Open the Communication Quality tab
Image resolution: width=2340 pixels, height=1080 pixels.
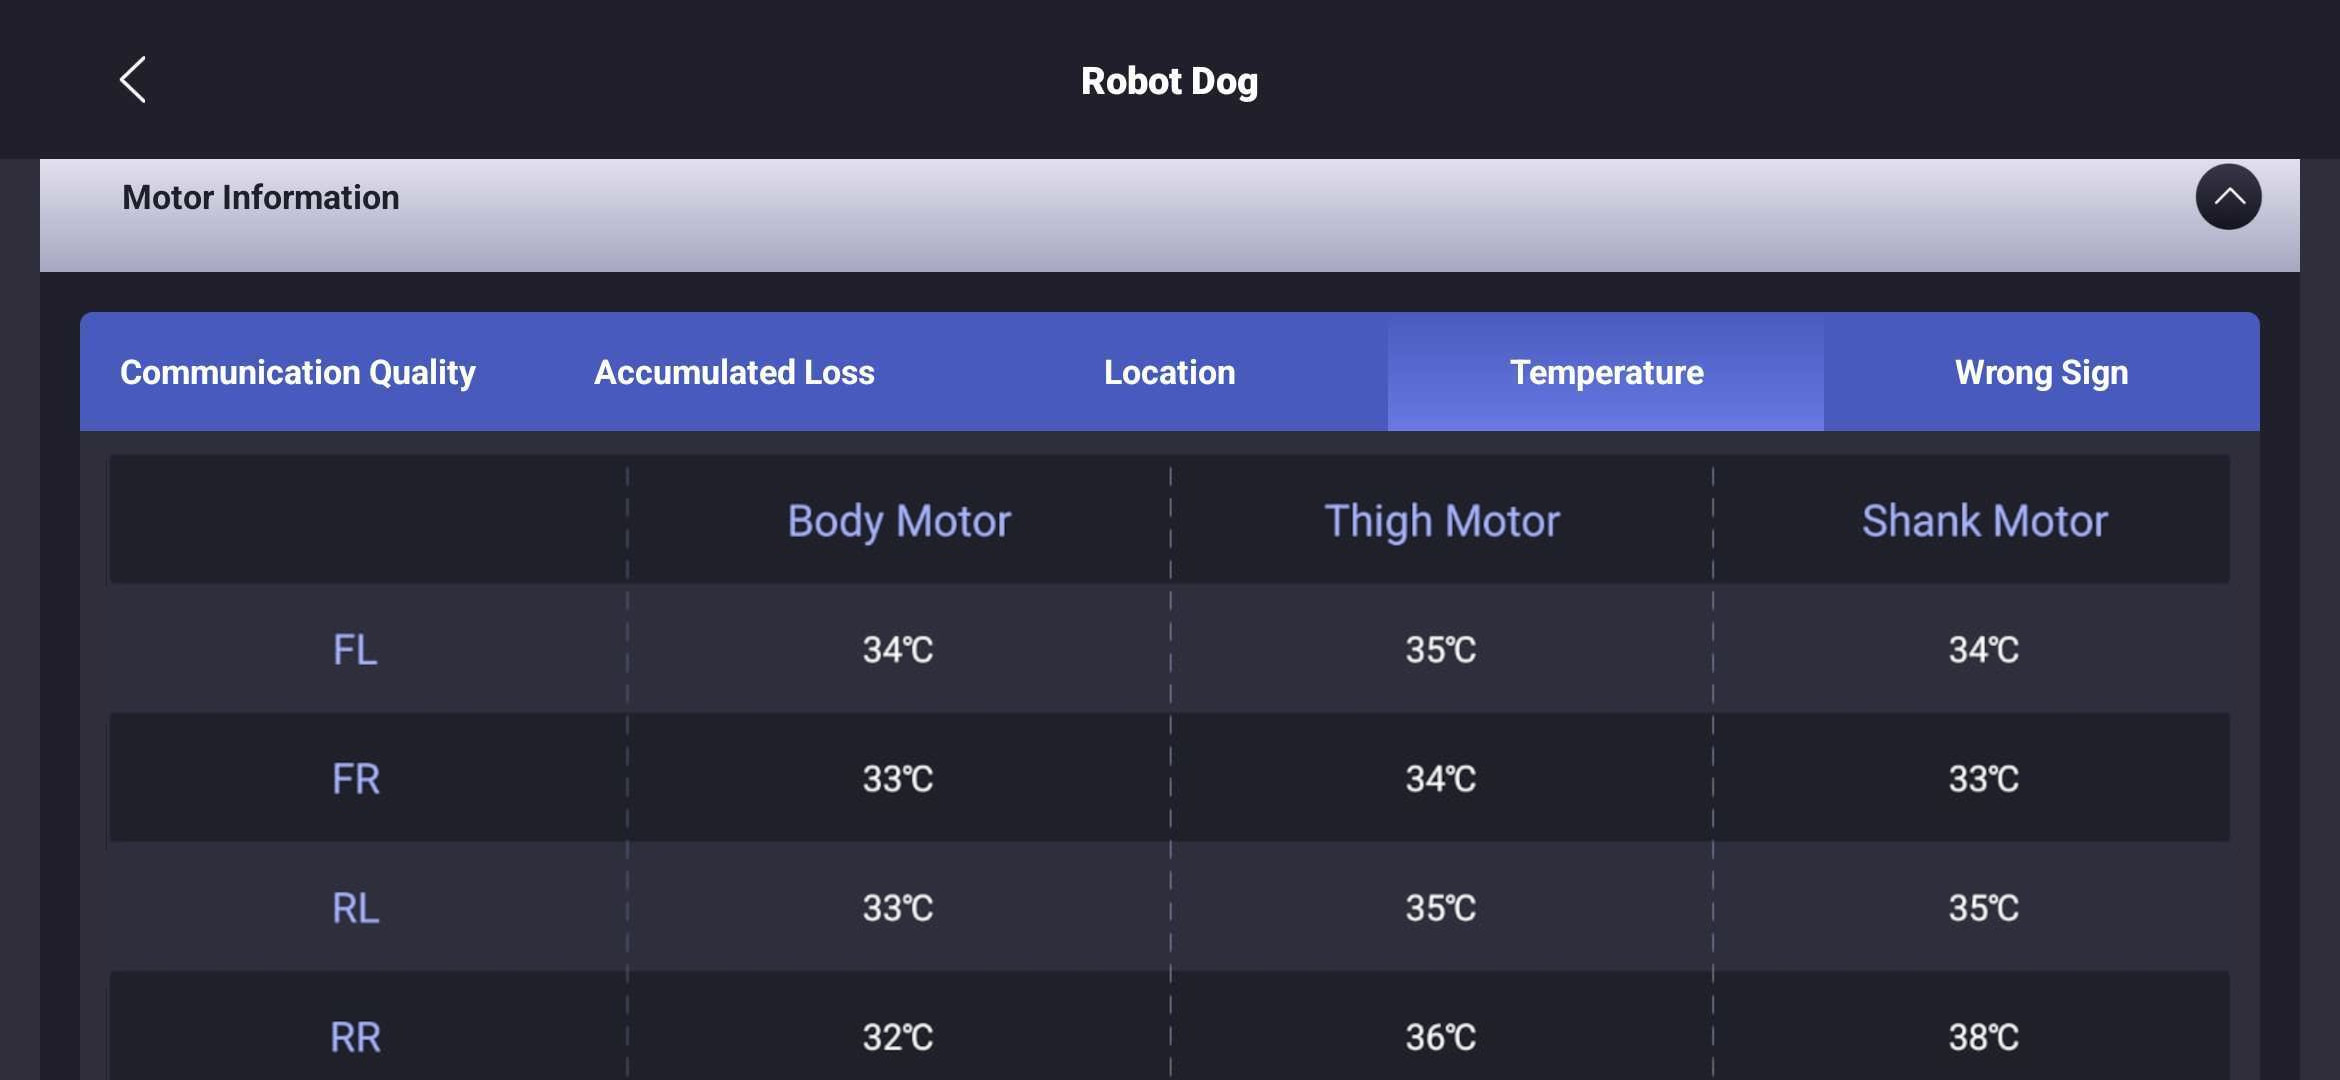click(x=298, y=372)
